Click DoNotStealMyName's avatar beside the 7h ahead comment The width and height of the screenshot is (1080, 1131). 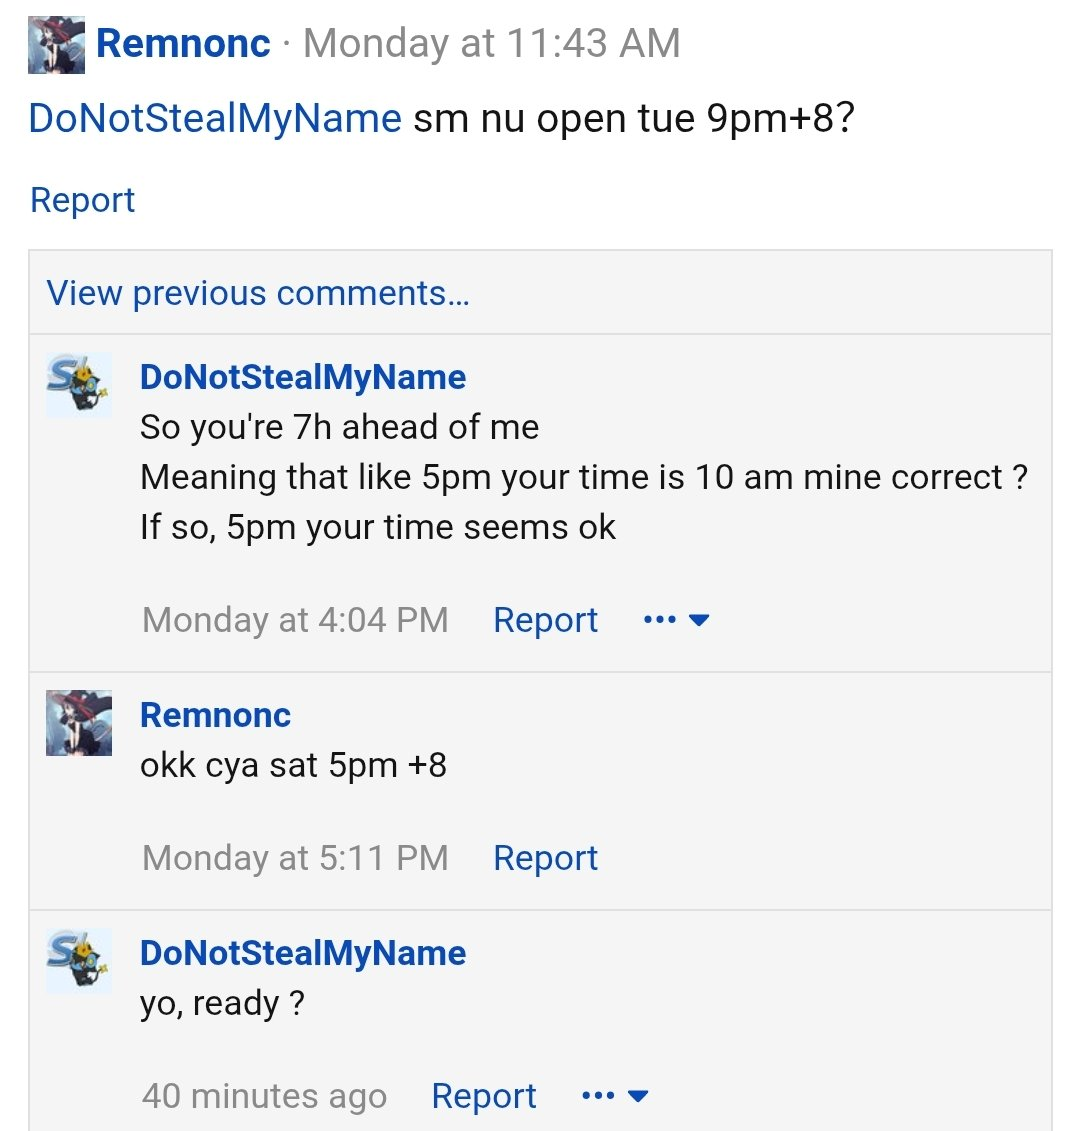tap(79, 385)
